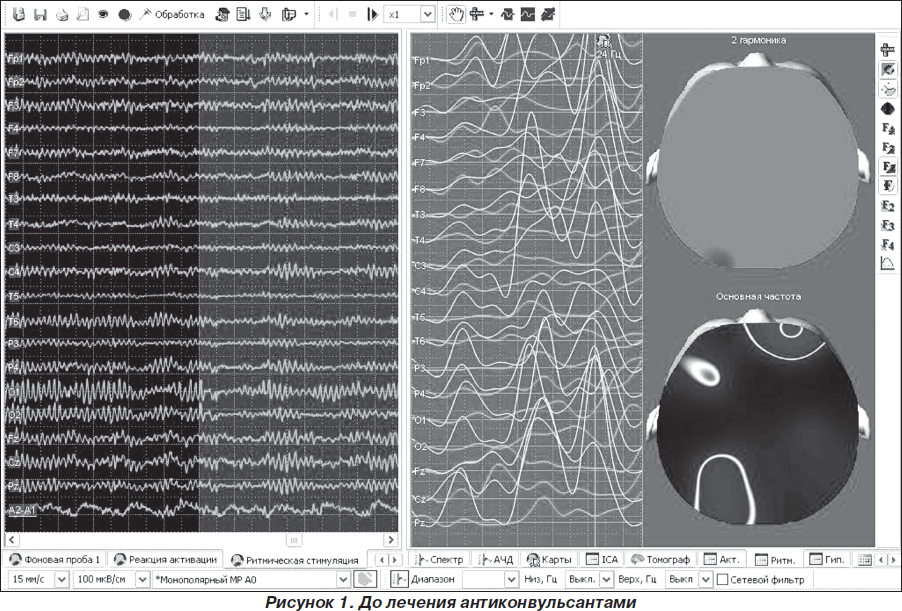
Task: Open the playback speed x1 dropdown
Action: (x=428, y=15)
